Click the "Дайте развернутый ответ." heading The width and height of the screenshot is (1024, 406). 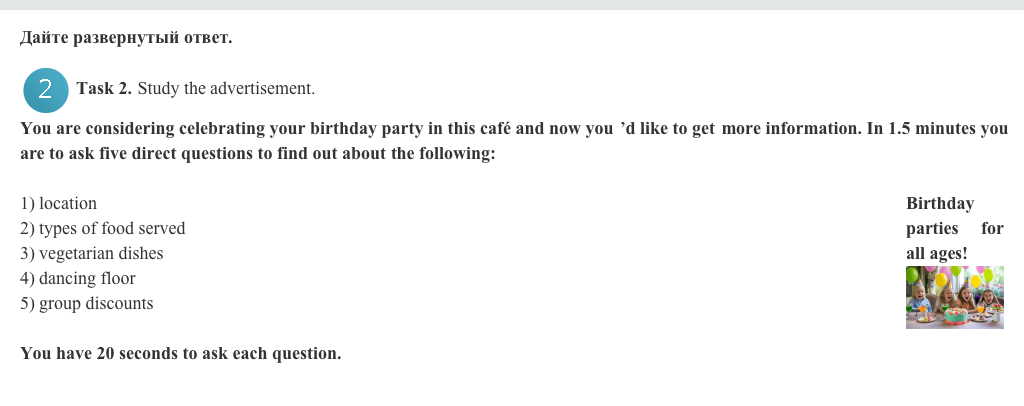[126, 39]
